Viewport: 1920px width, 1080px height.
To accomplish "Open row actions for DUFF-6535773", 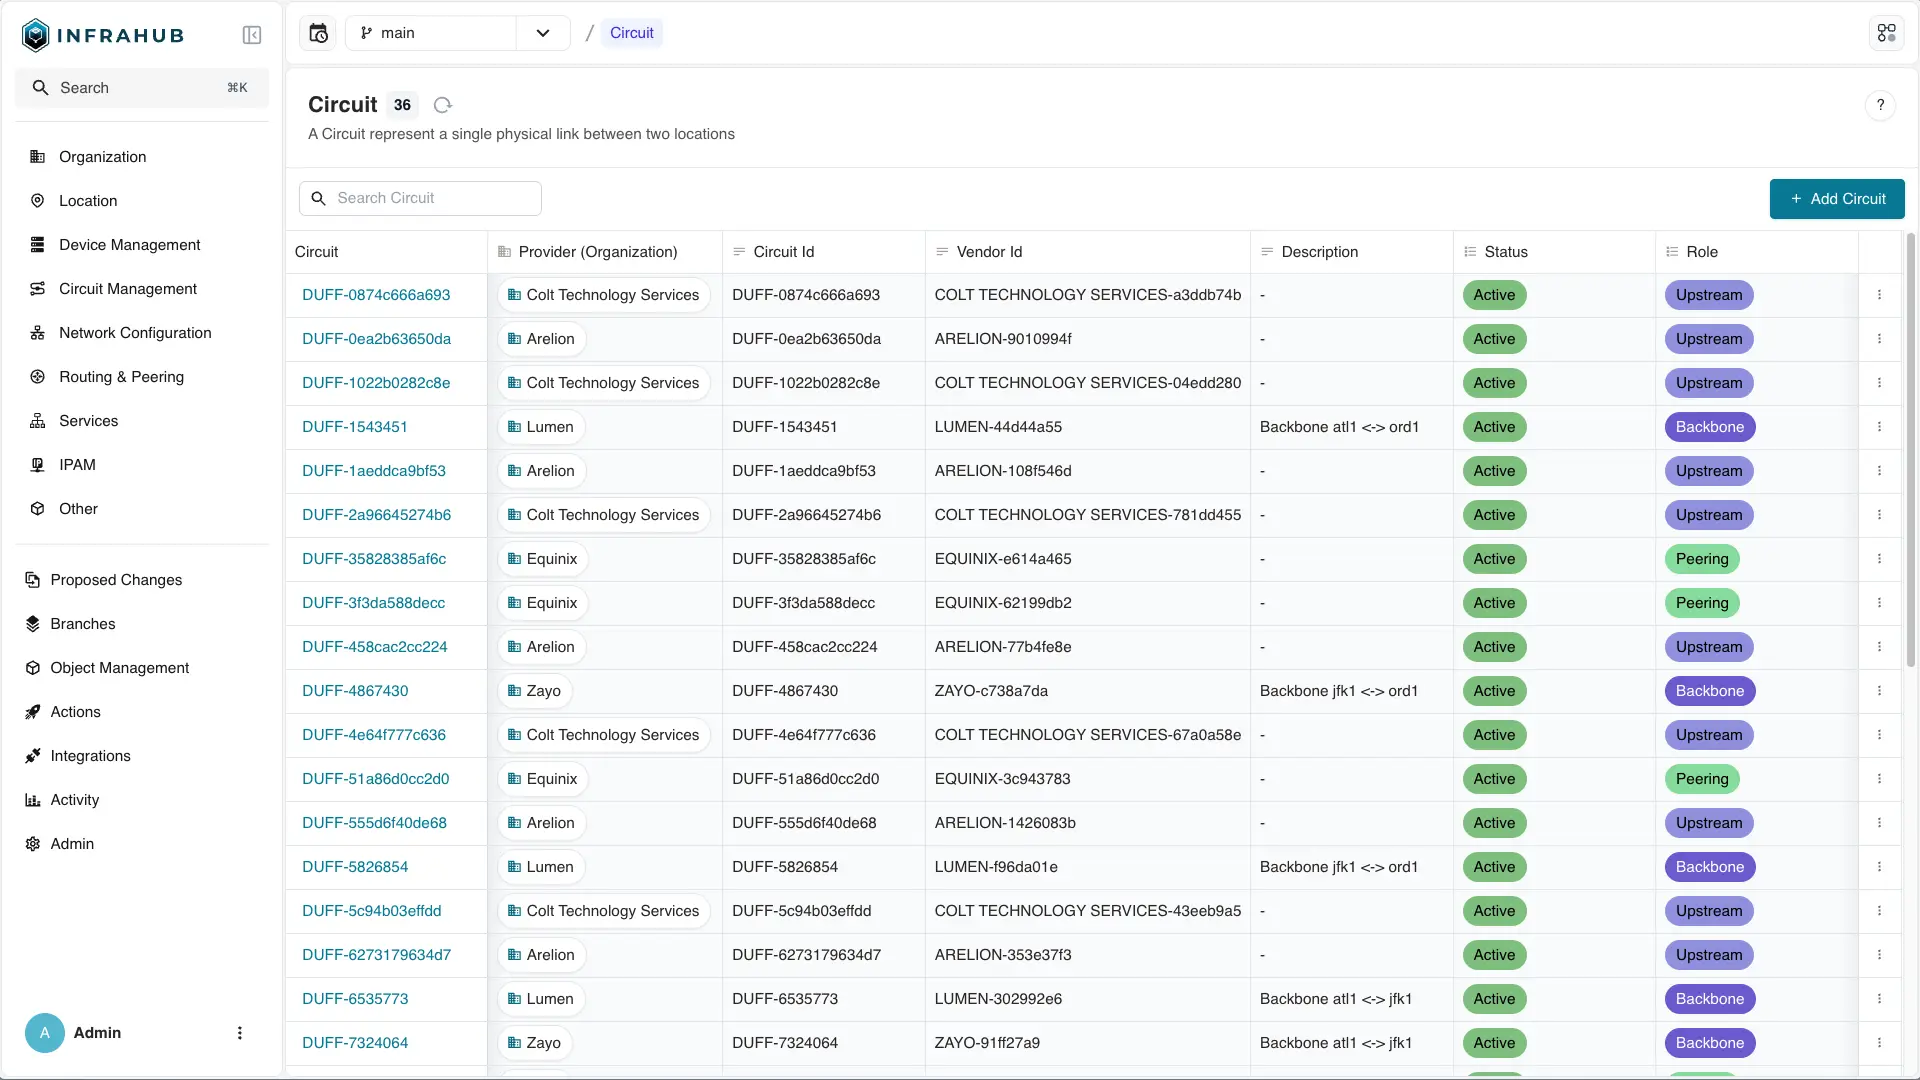I will pyautogui.click(x=1879, y=999).
